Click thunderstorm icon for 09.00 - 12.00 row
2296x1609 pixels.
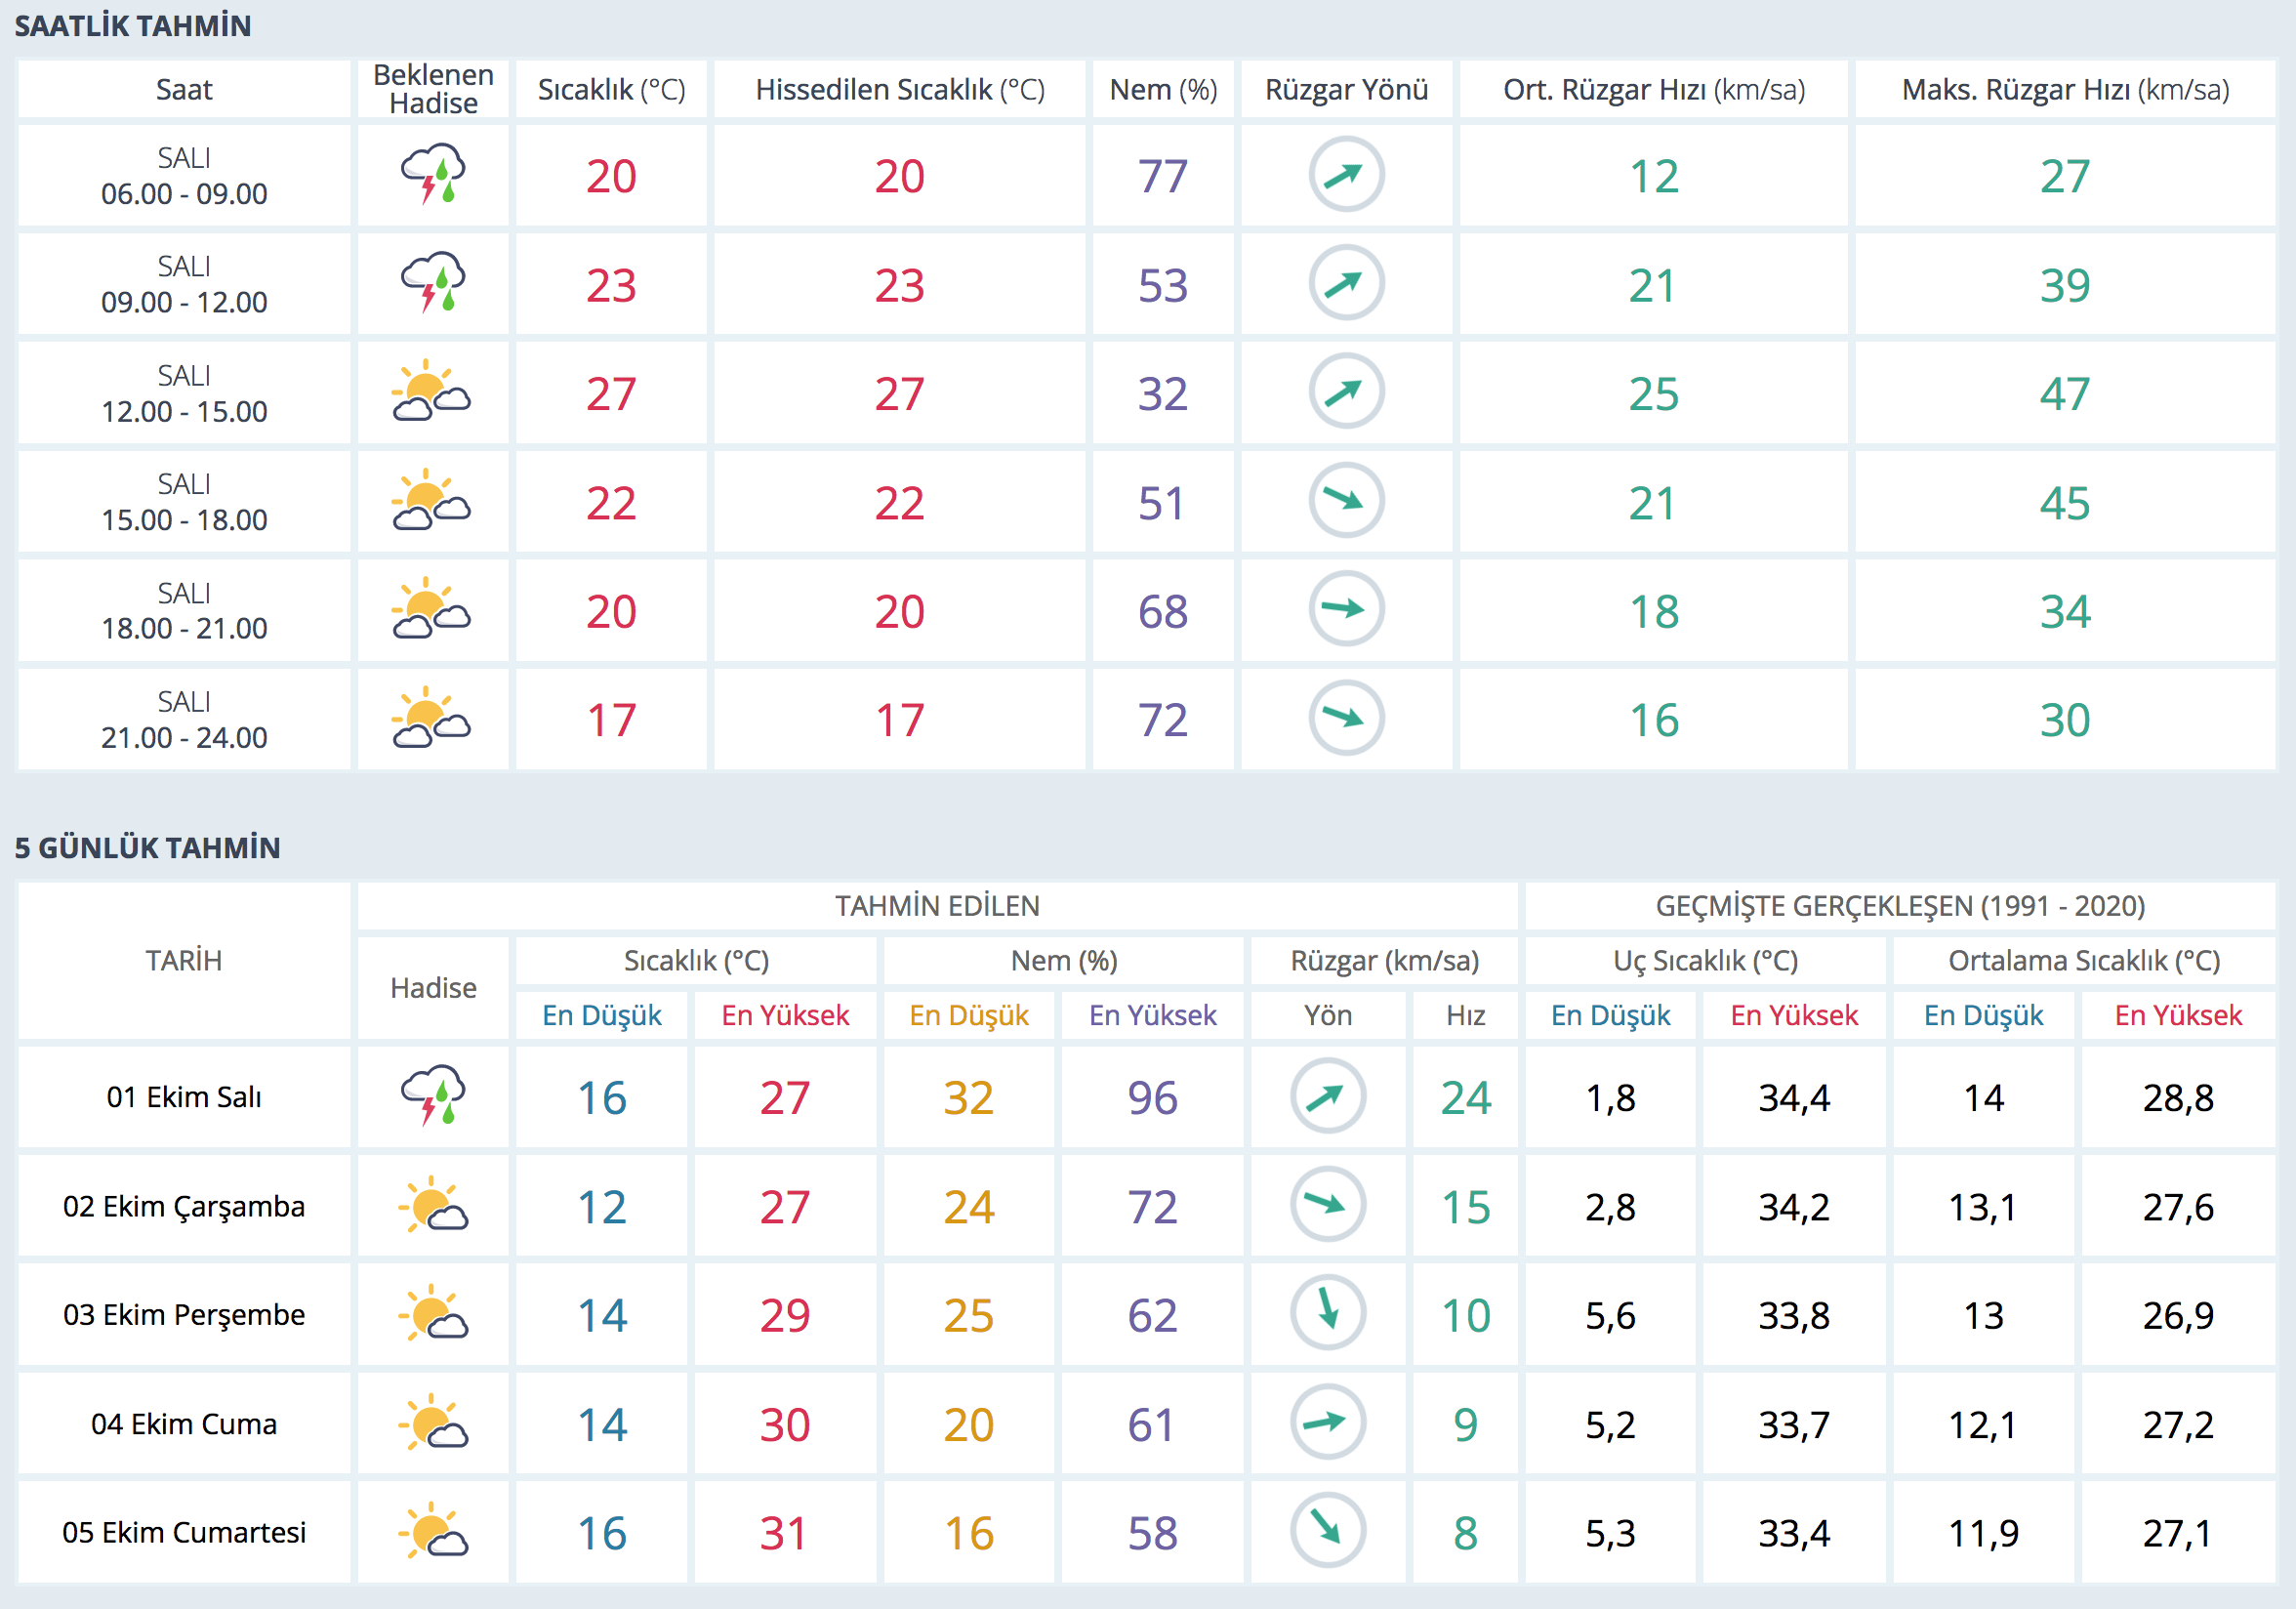point(433,284)
